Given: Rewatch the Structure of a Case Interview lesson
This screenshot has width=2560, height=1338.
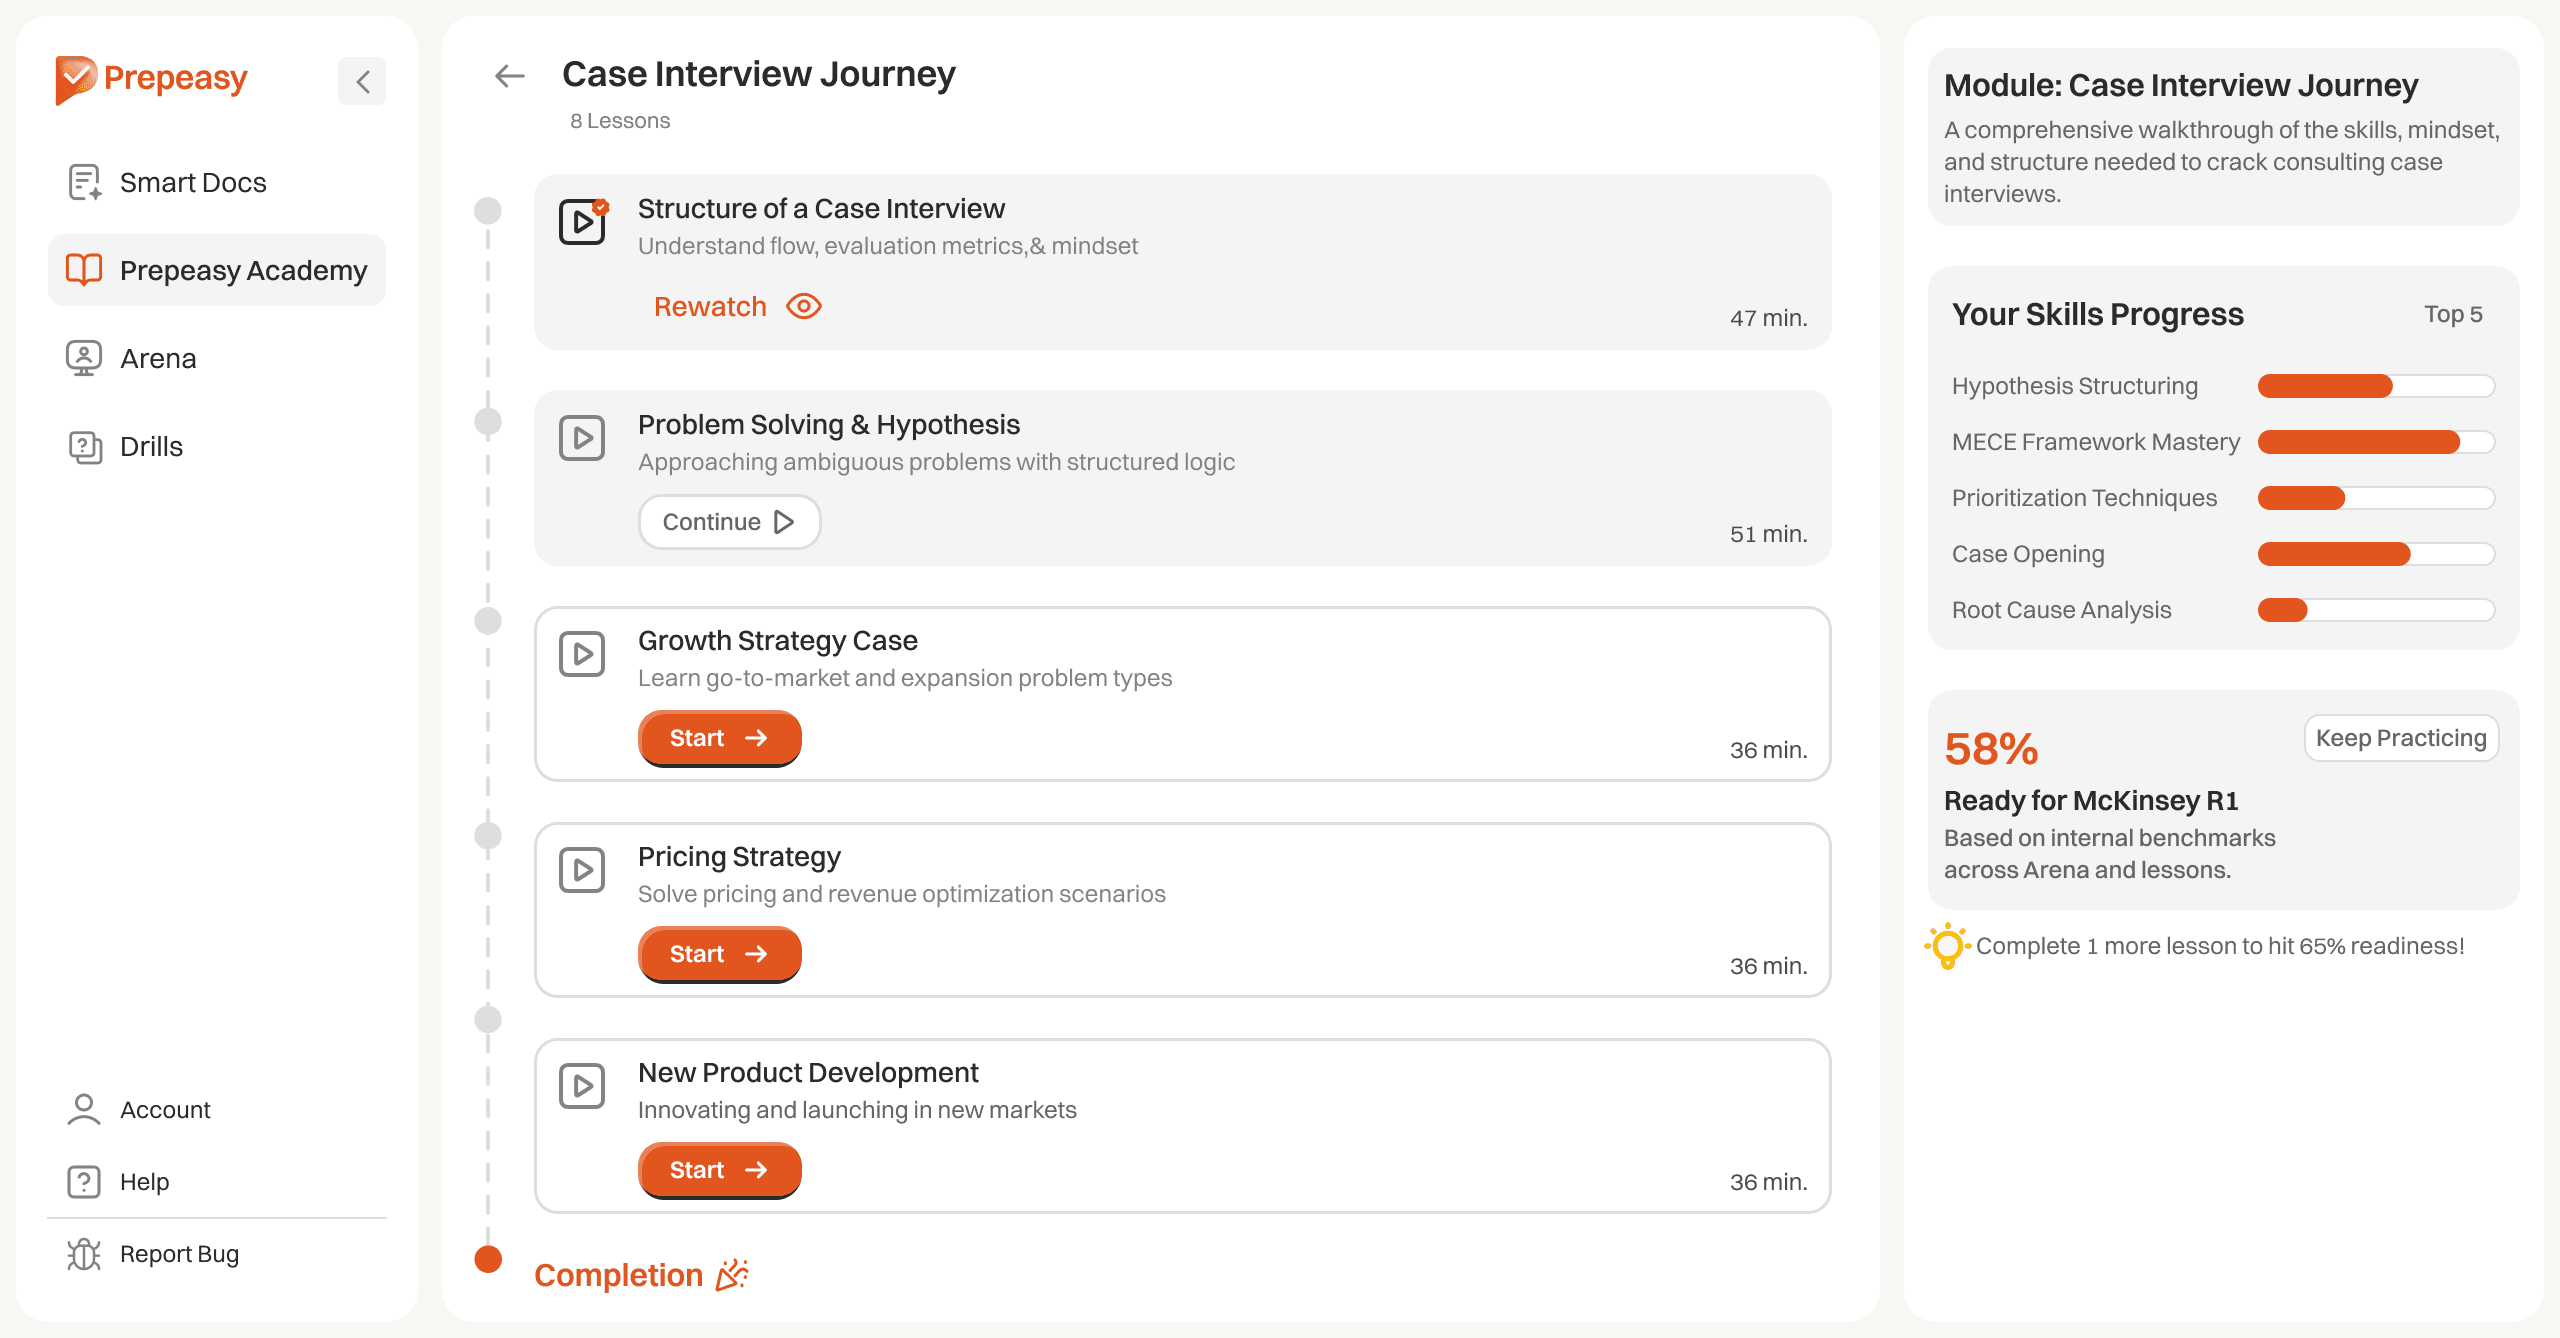Looking at the screenshot, I should [x=737, y=307].
